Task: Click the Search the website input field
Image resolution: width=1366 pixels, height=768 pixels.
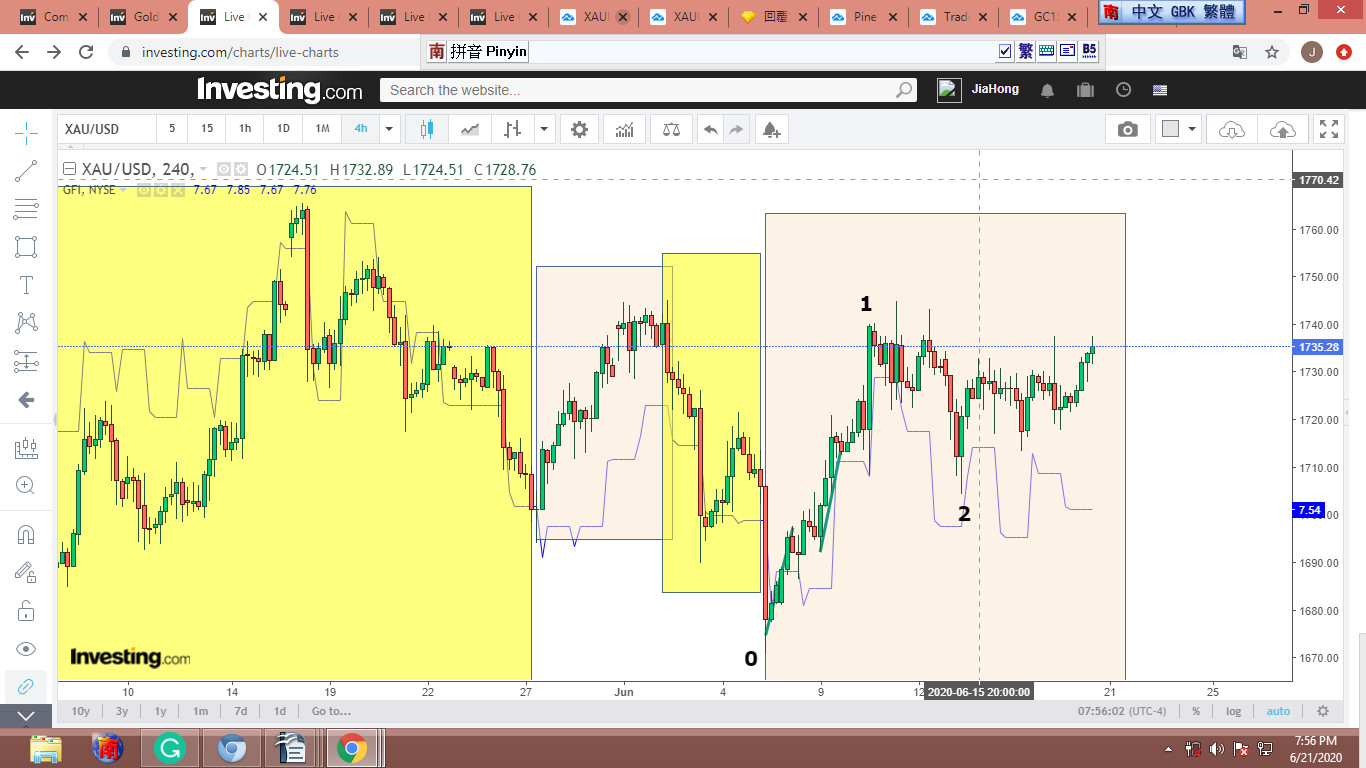Action: click(640, 90)
